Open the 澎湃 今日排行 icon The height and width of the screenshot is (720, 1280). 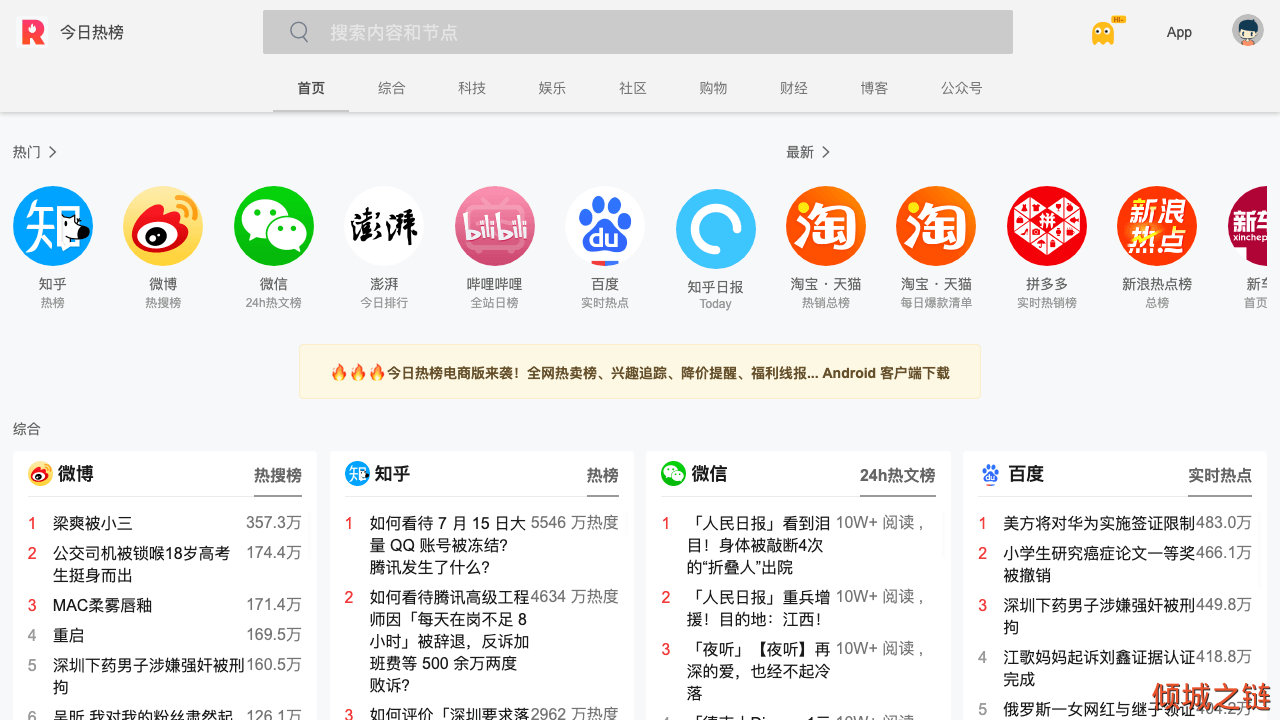[384, 226]
